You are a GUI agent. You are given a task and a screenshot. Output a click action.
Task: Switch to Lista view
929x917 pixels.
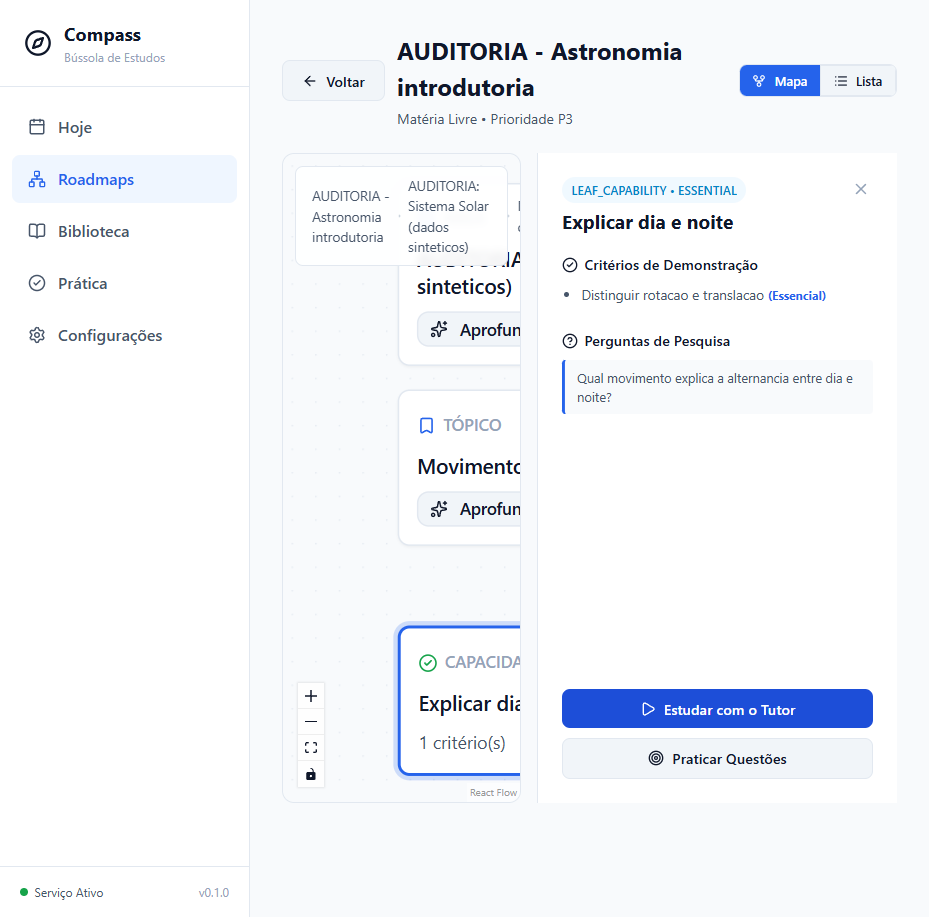858,81
